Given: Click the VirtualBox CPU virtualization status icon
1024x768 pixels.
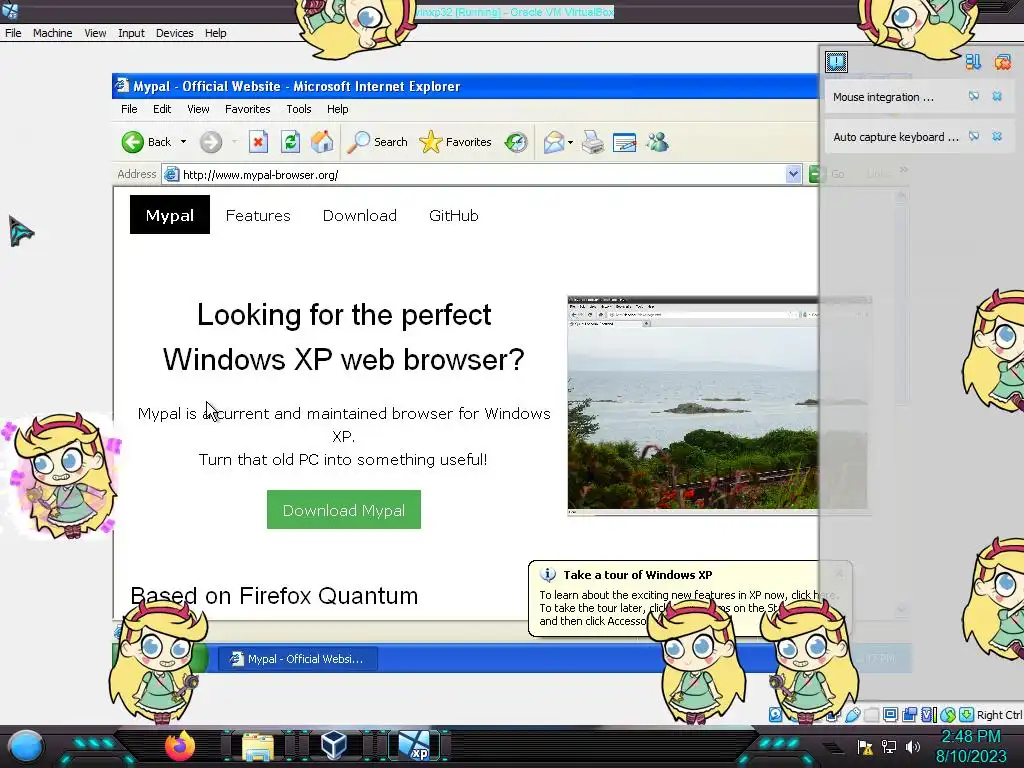Looking at the screenshot, I should [x=928, y=715].
